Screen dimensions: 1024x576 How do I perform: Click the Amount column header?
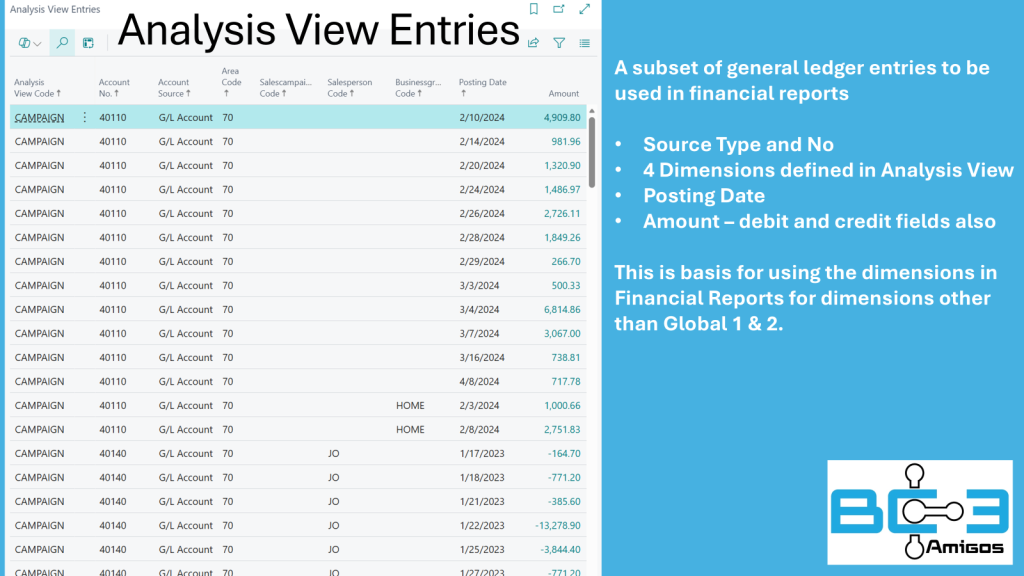[x=564, y=93]
